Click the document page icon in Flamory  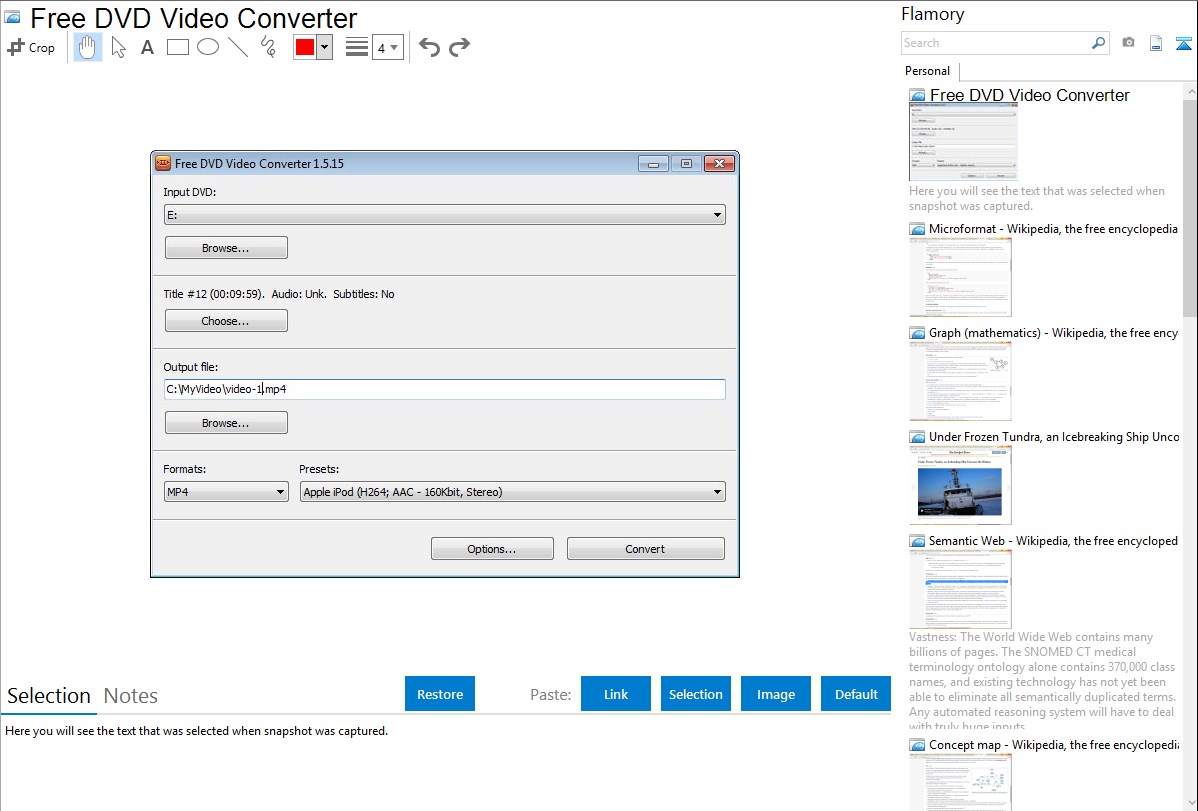pyautogui.click(x=1156, y=43)
